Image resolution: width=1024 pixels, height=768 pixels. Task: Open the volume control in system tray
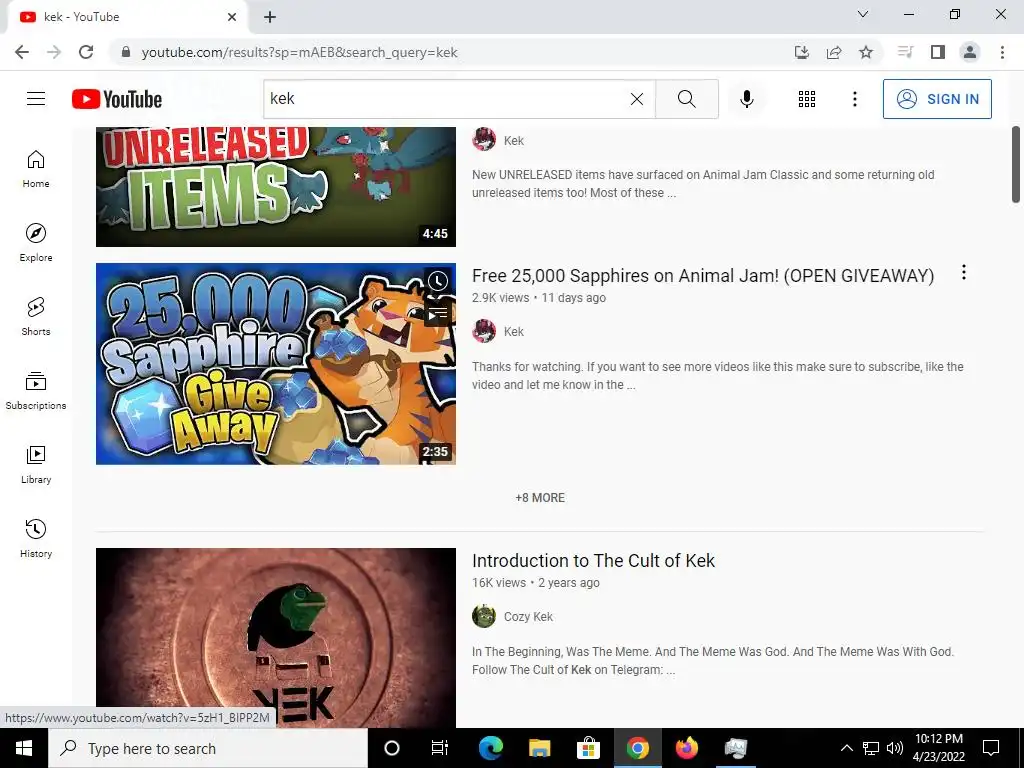pyautogui.click(x=895, y=748)
